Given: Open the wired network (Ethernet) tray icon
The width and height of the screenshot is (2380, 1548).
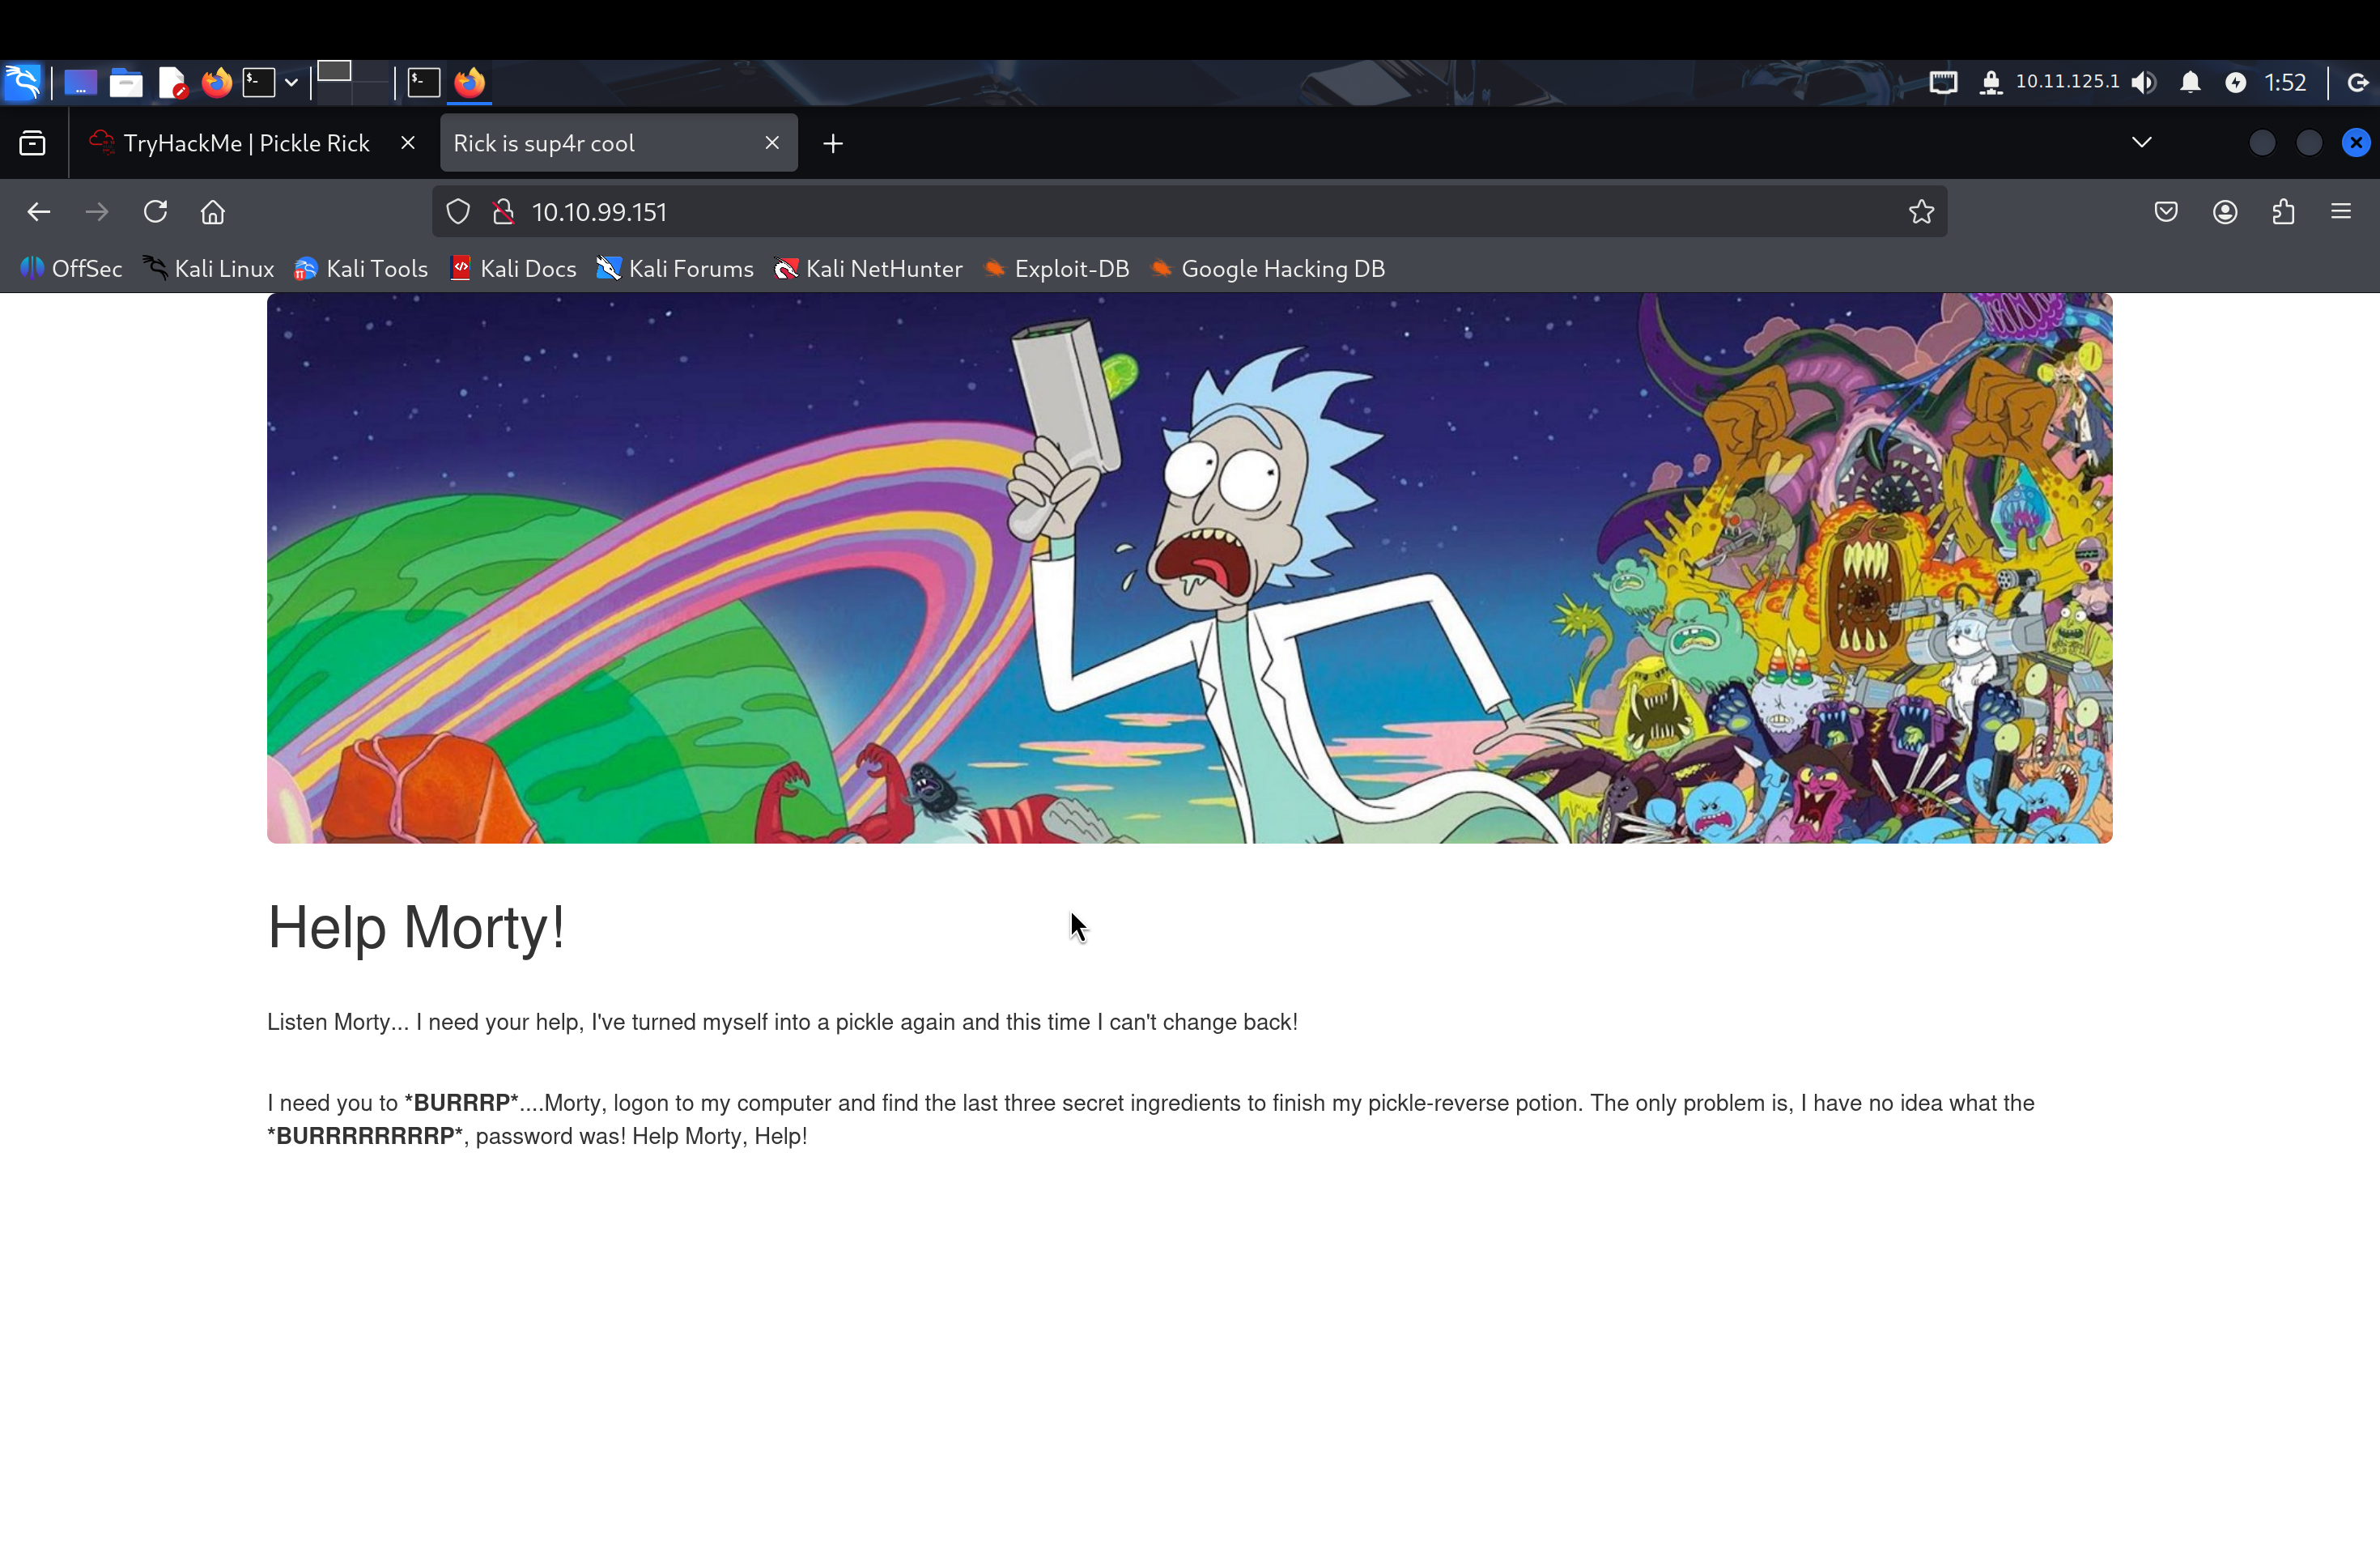Looking at the screenshot, I should pos(1943,82).
